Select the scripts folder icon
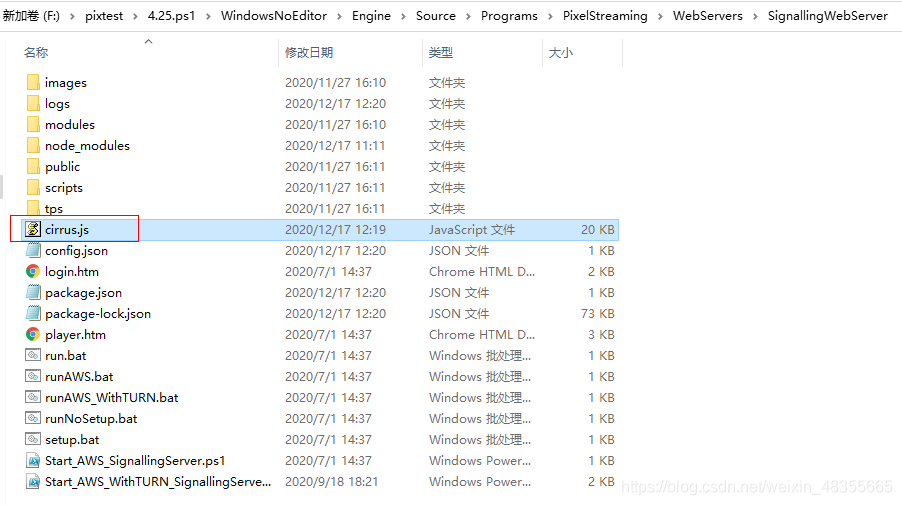The height and width of the screenshot is (505, 902). (33, 188)
